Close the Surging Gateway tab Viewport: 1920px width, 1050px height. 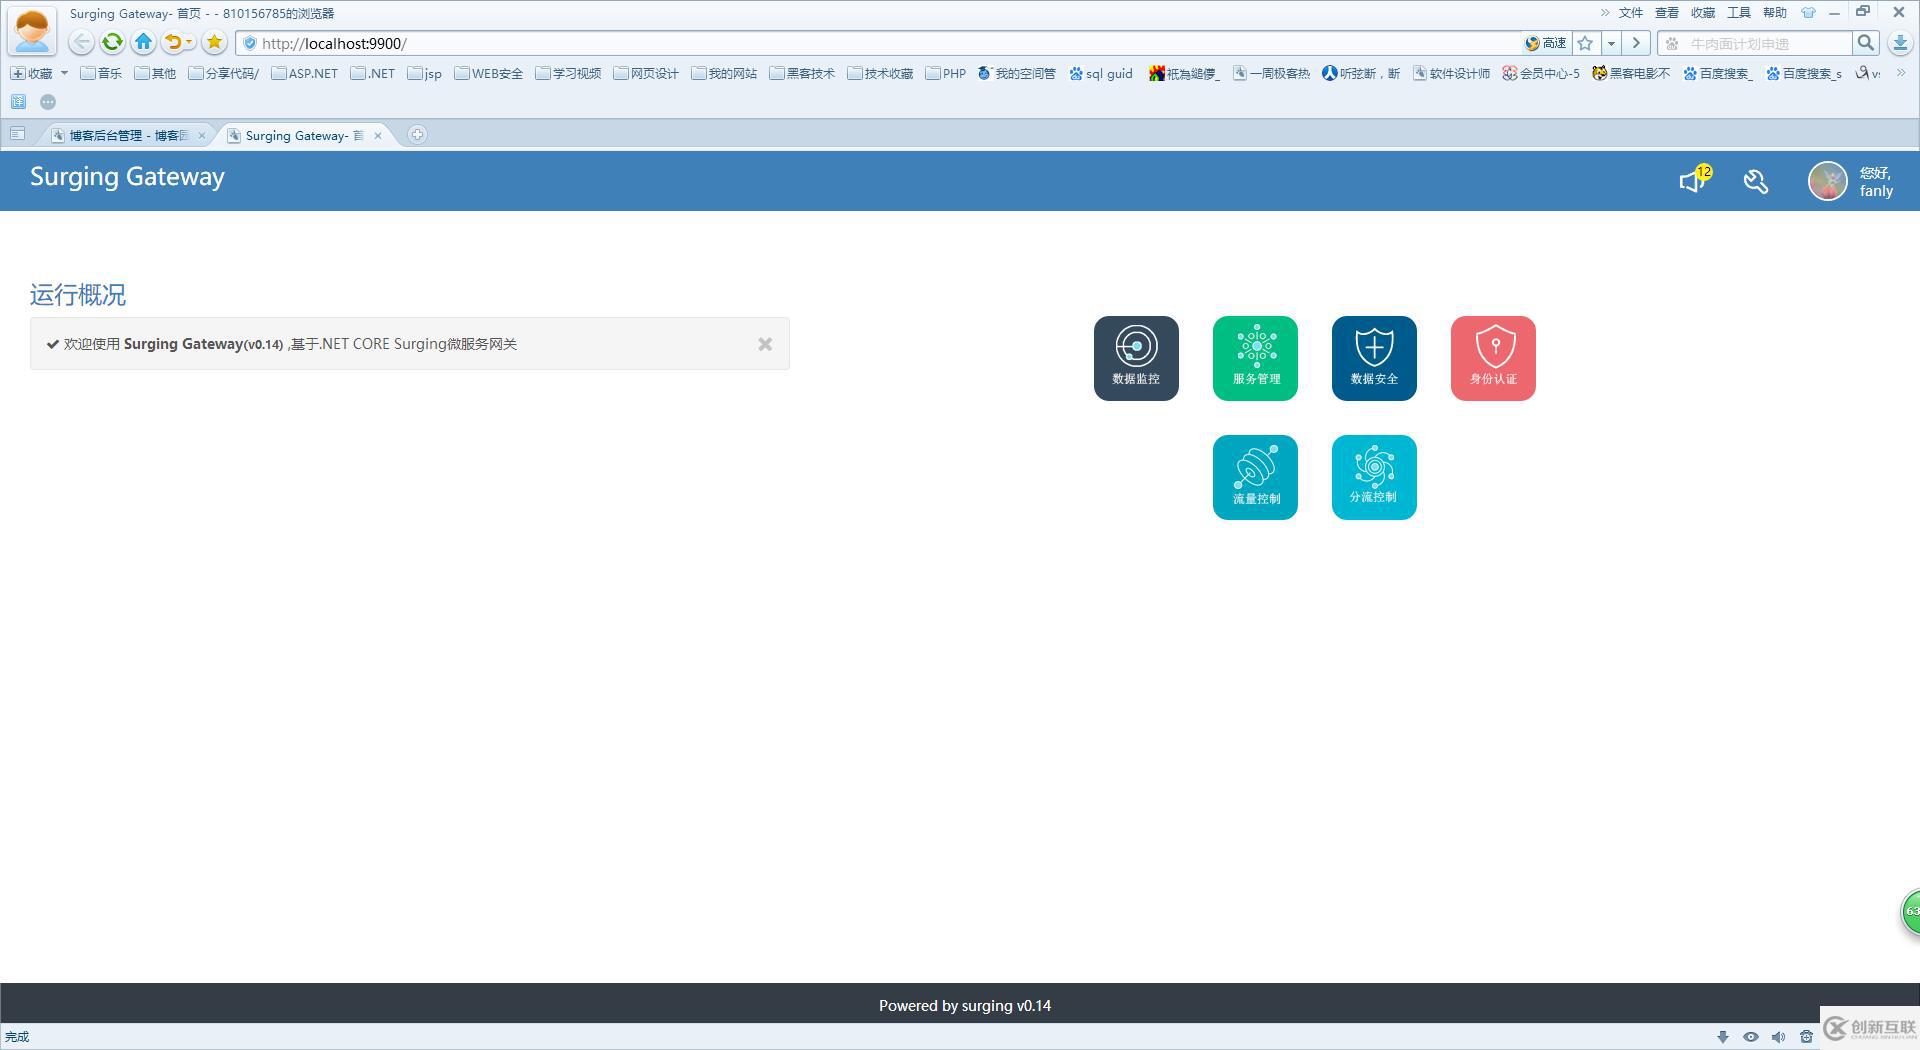point(378,135)
